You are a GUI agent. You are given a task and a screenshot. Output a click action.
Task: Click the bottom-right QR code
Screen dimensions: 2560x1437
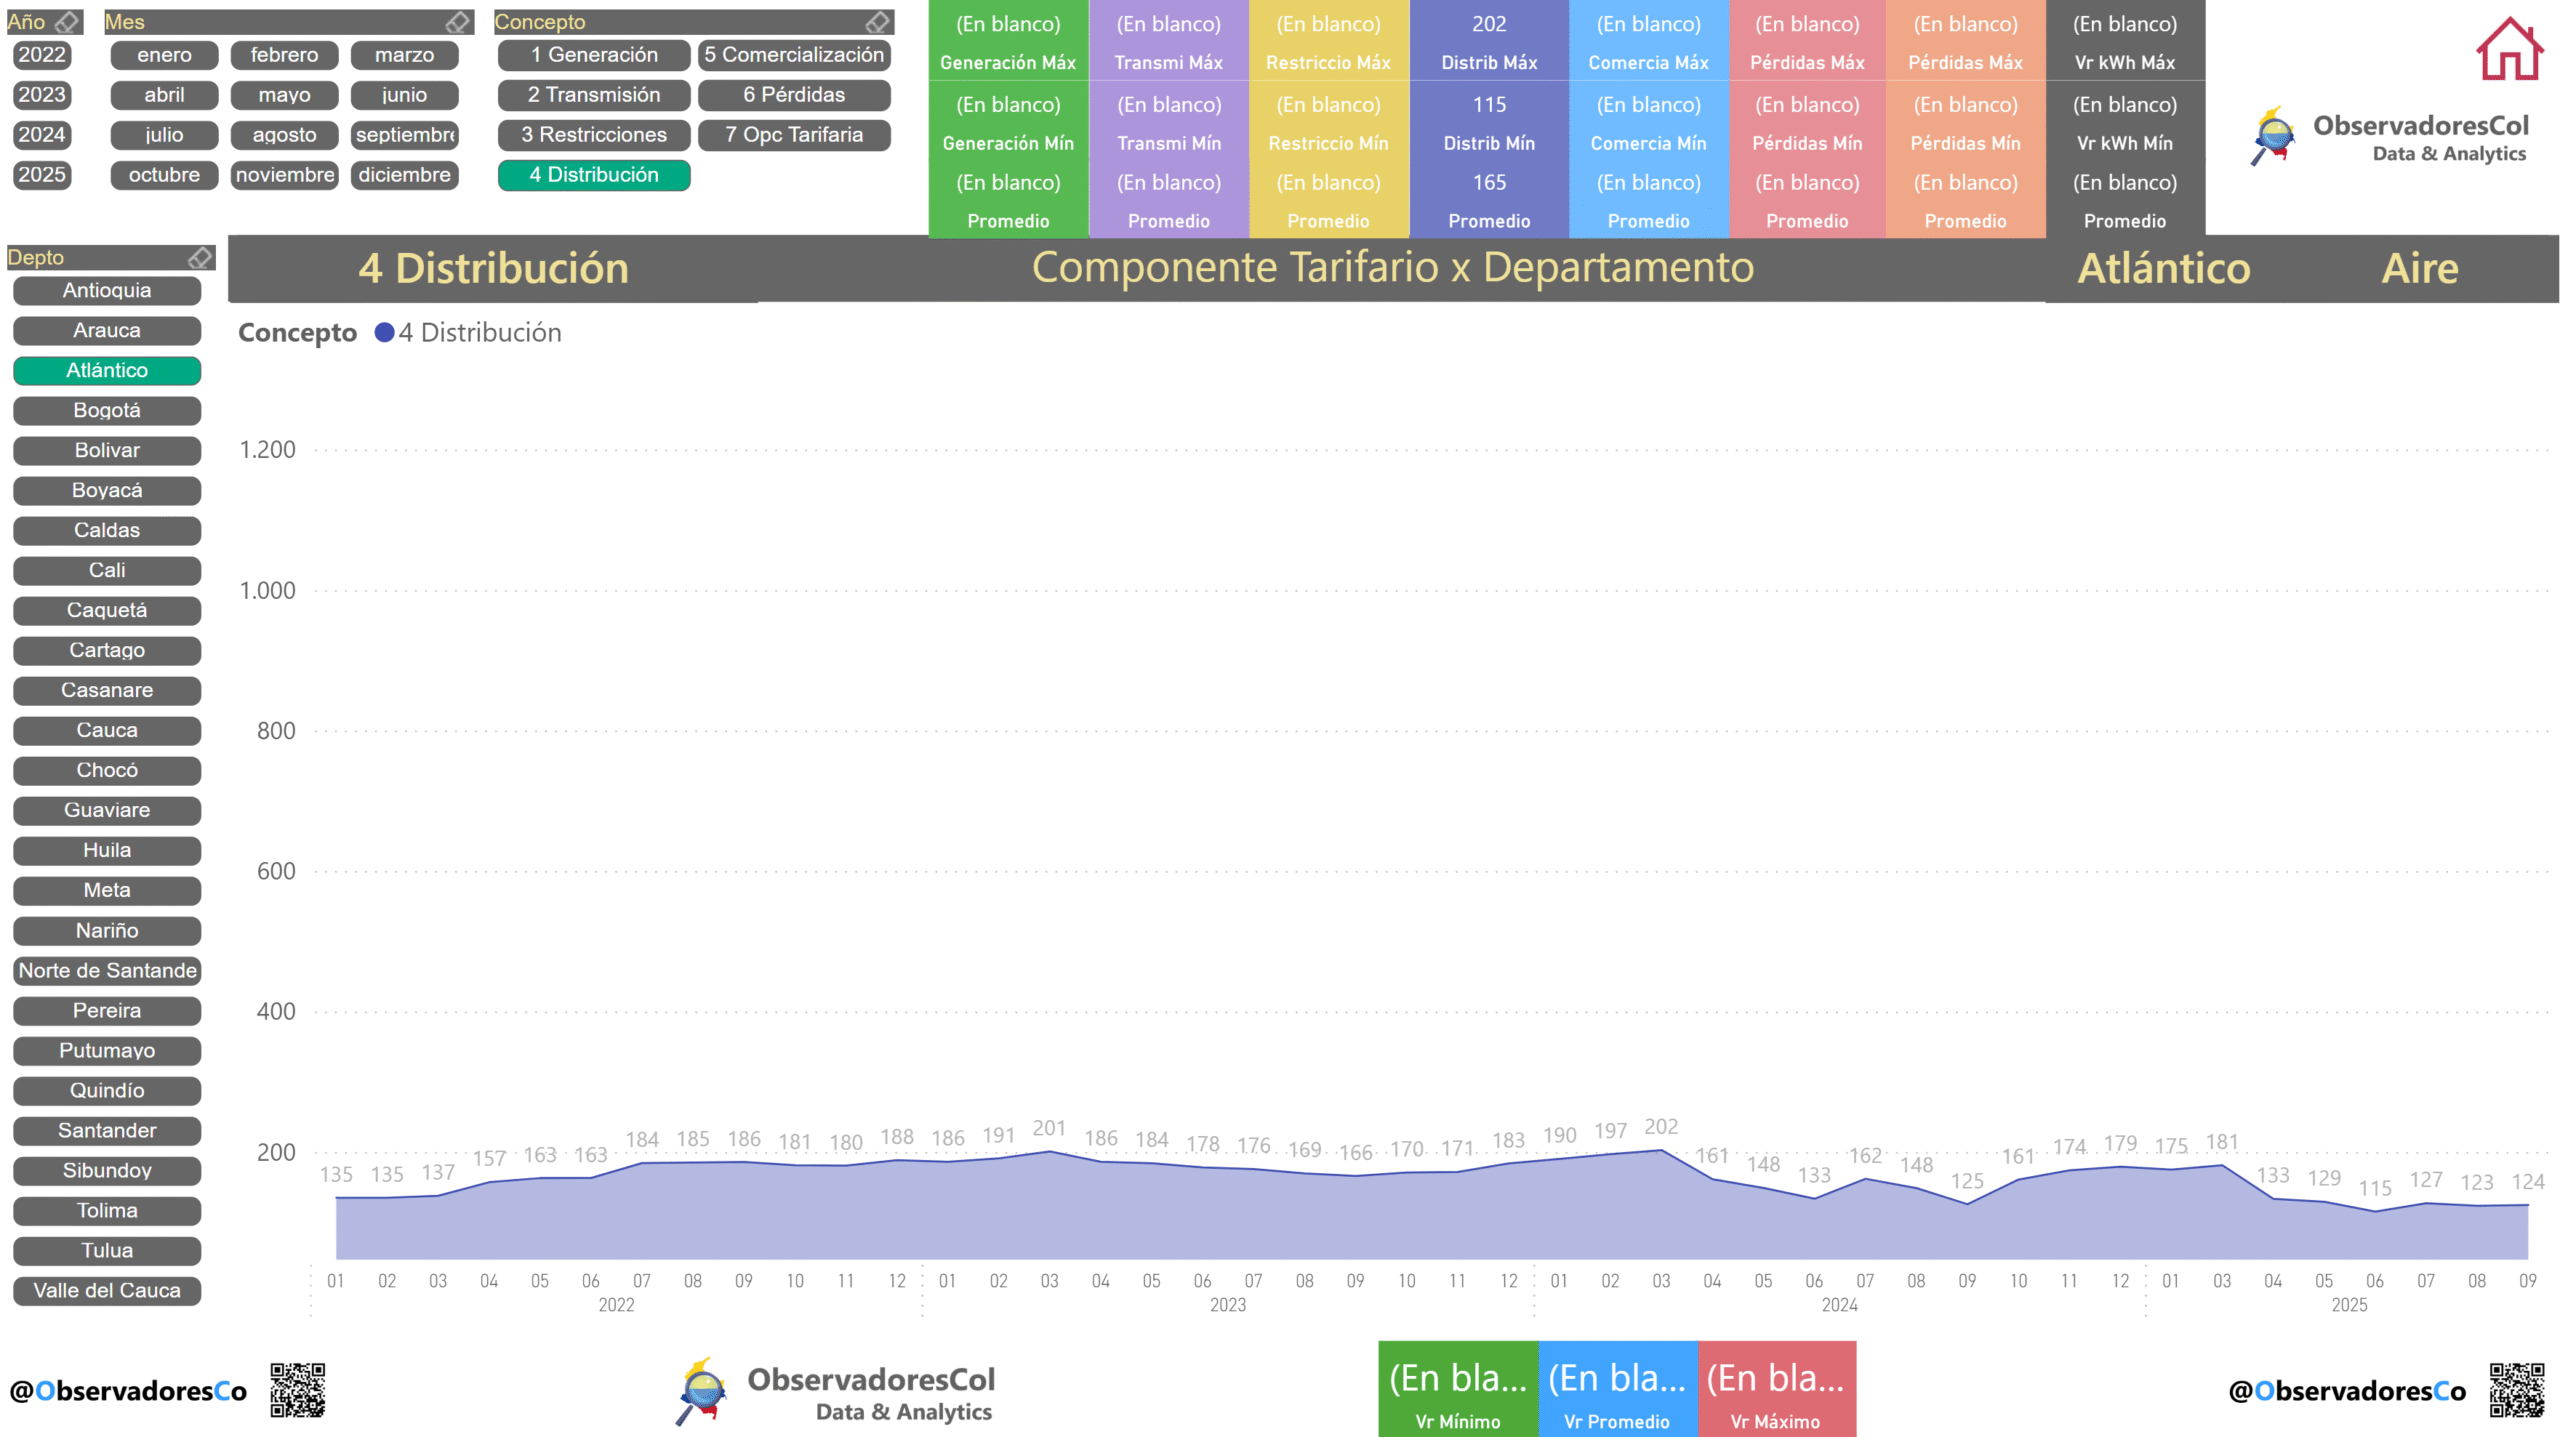point(2516,1390)
